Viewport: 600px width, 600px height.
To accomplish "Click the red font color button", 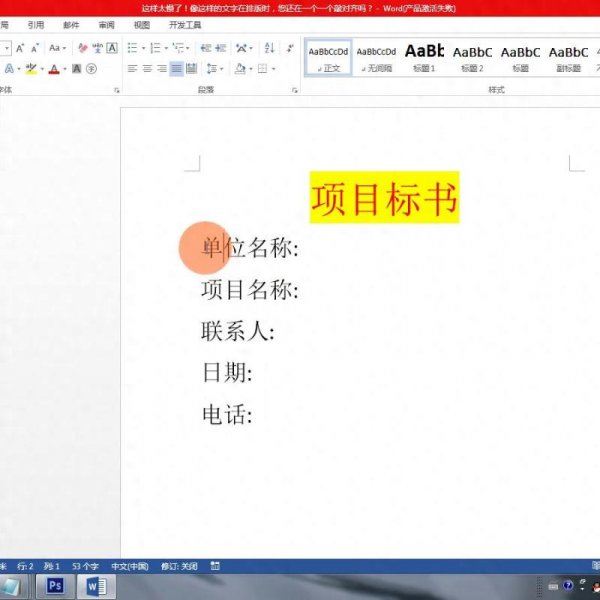I will tap(54, 69).
